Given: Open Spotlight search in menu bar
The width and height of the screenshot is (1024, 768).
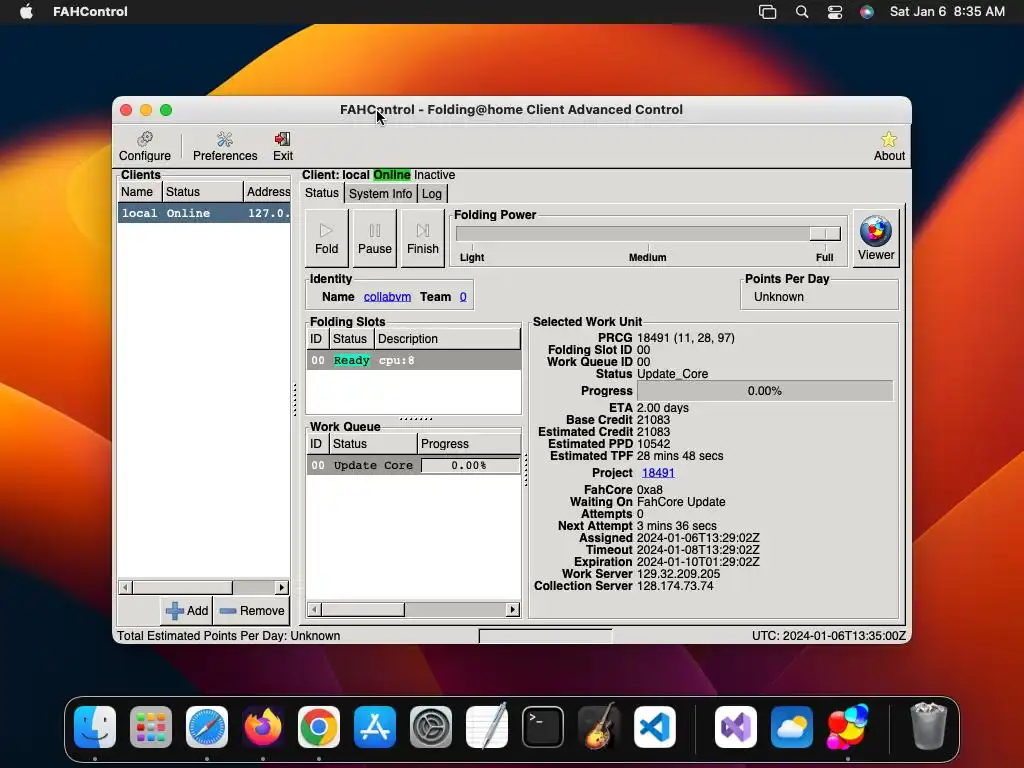Looking at the screenshot, I should click(801, 12).
